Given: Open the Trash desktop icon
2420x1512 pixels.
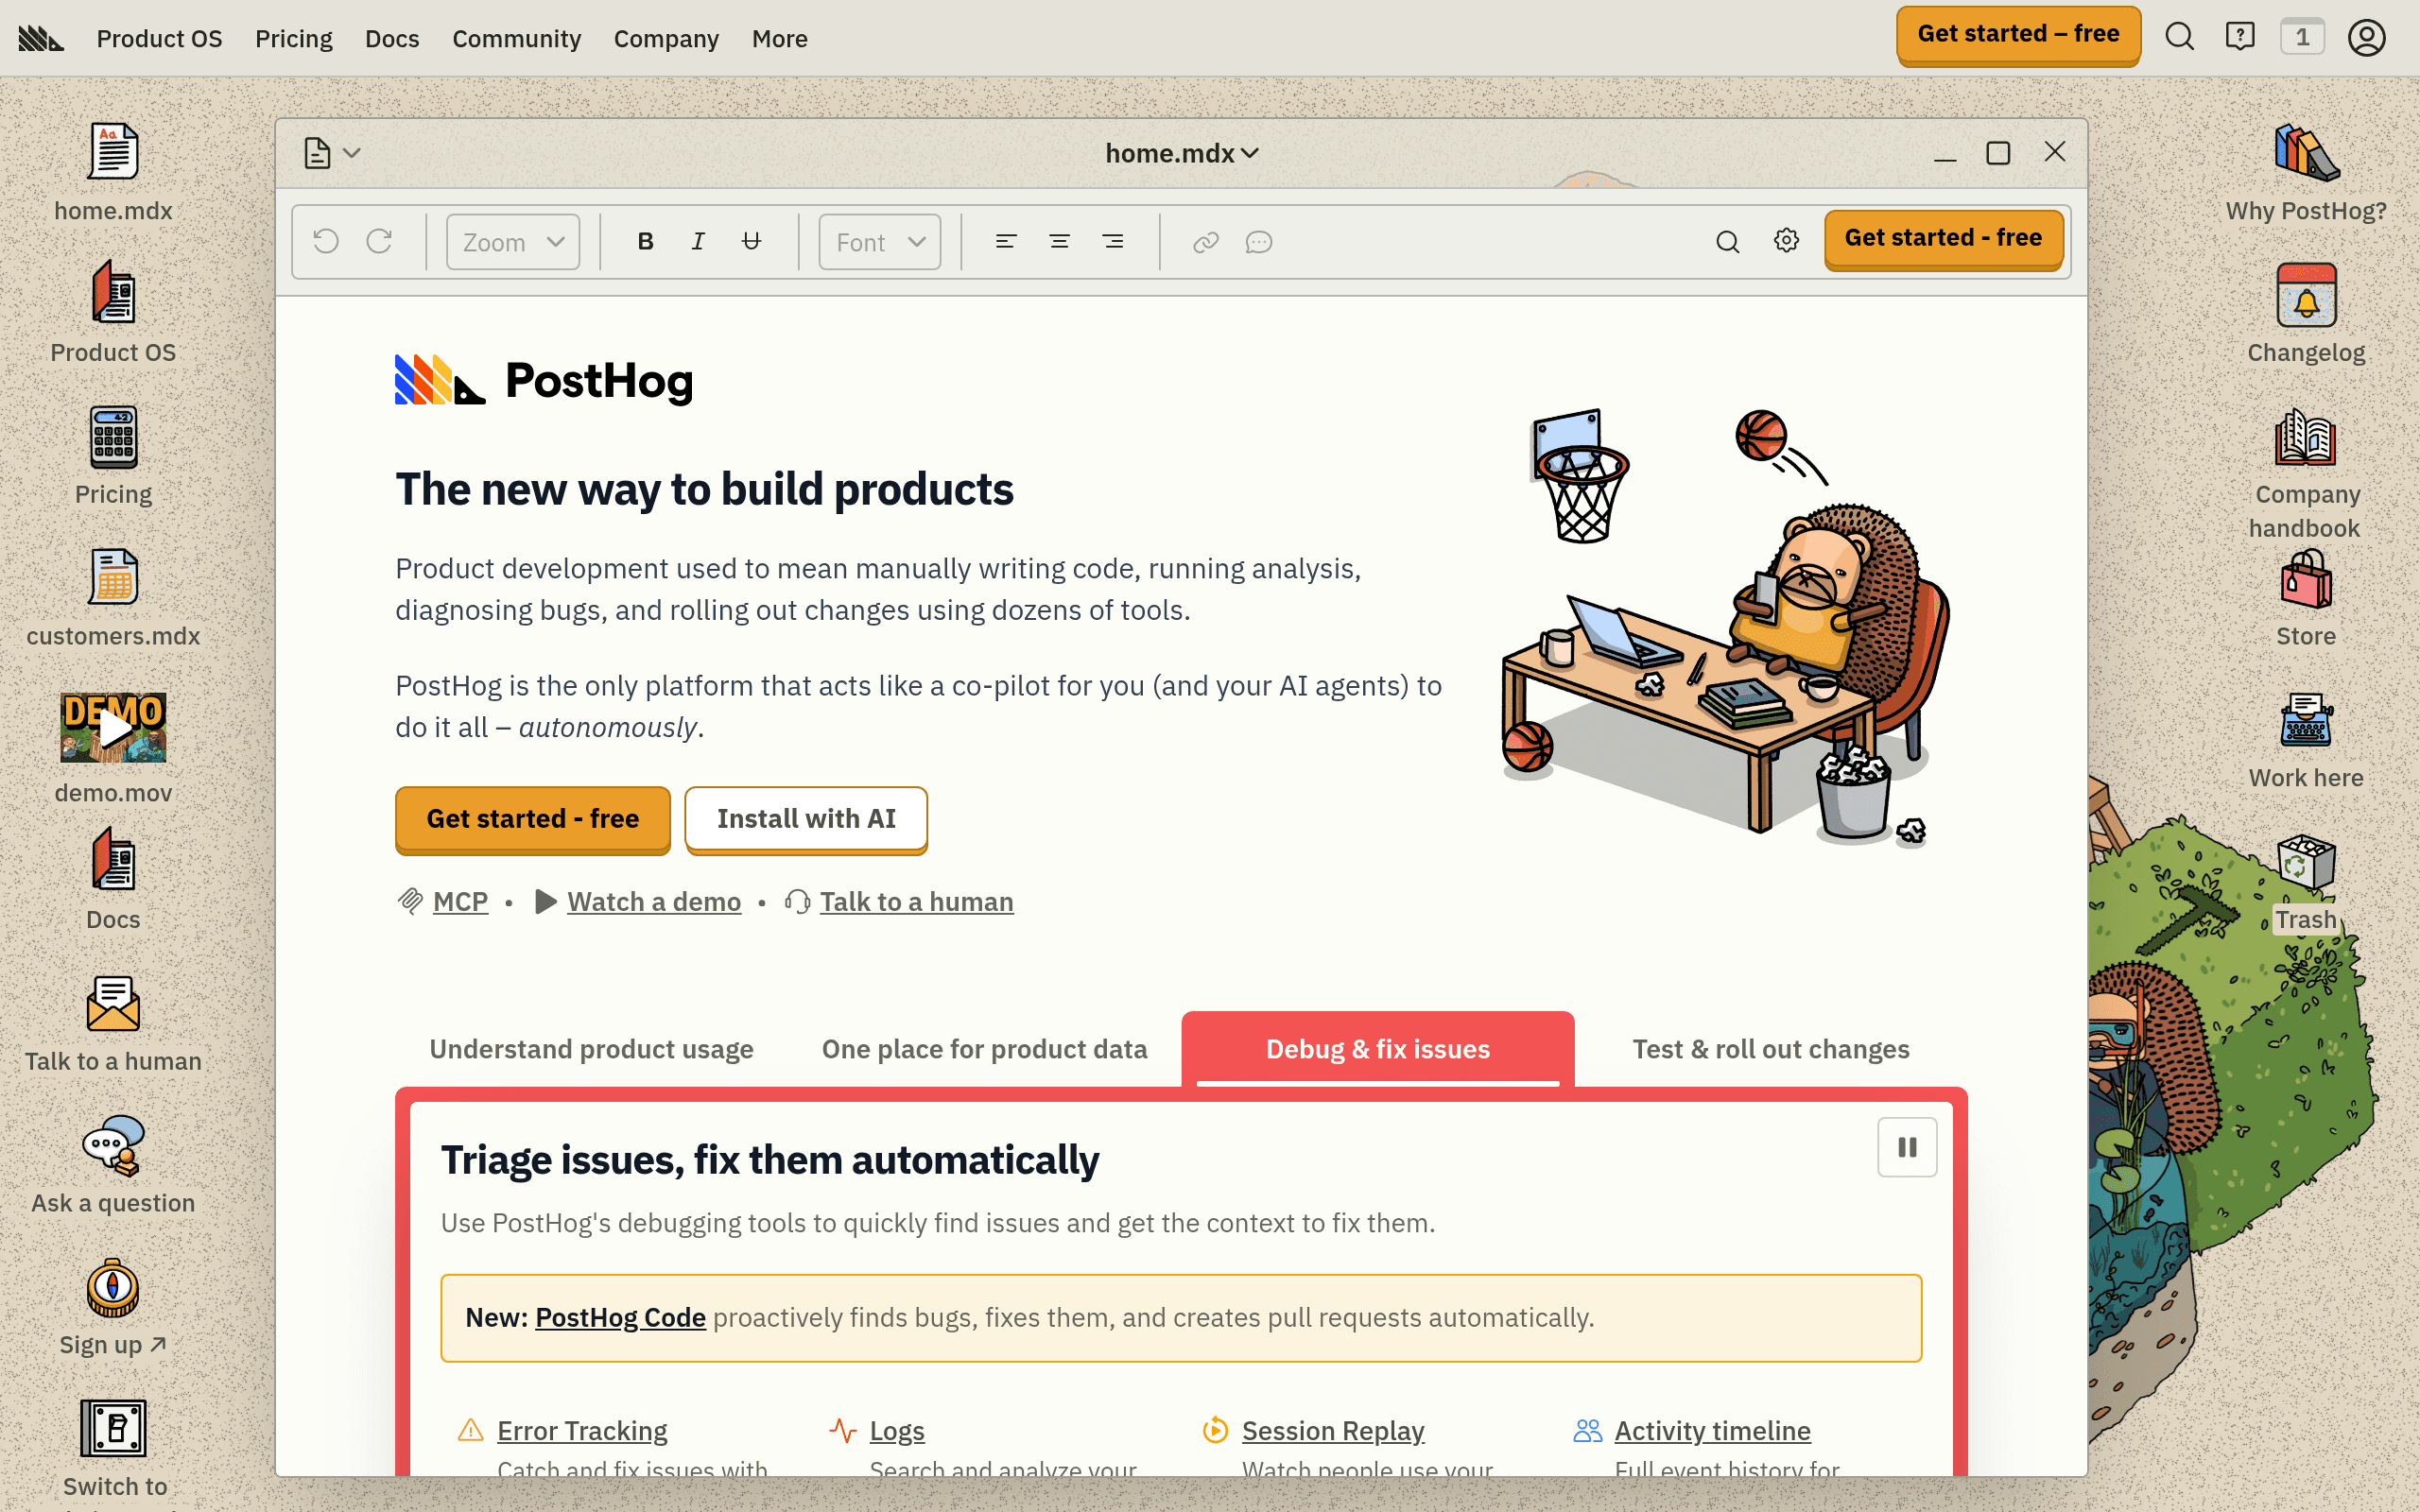Looking at the screenshot, I should point(2306,862).
